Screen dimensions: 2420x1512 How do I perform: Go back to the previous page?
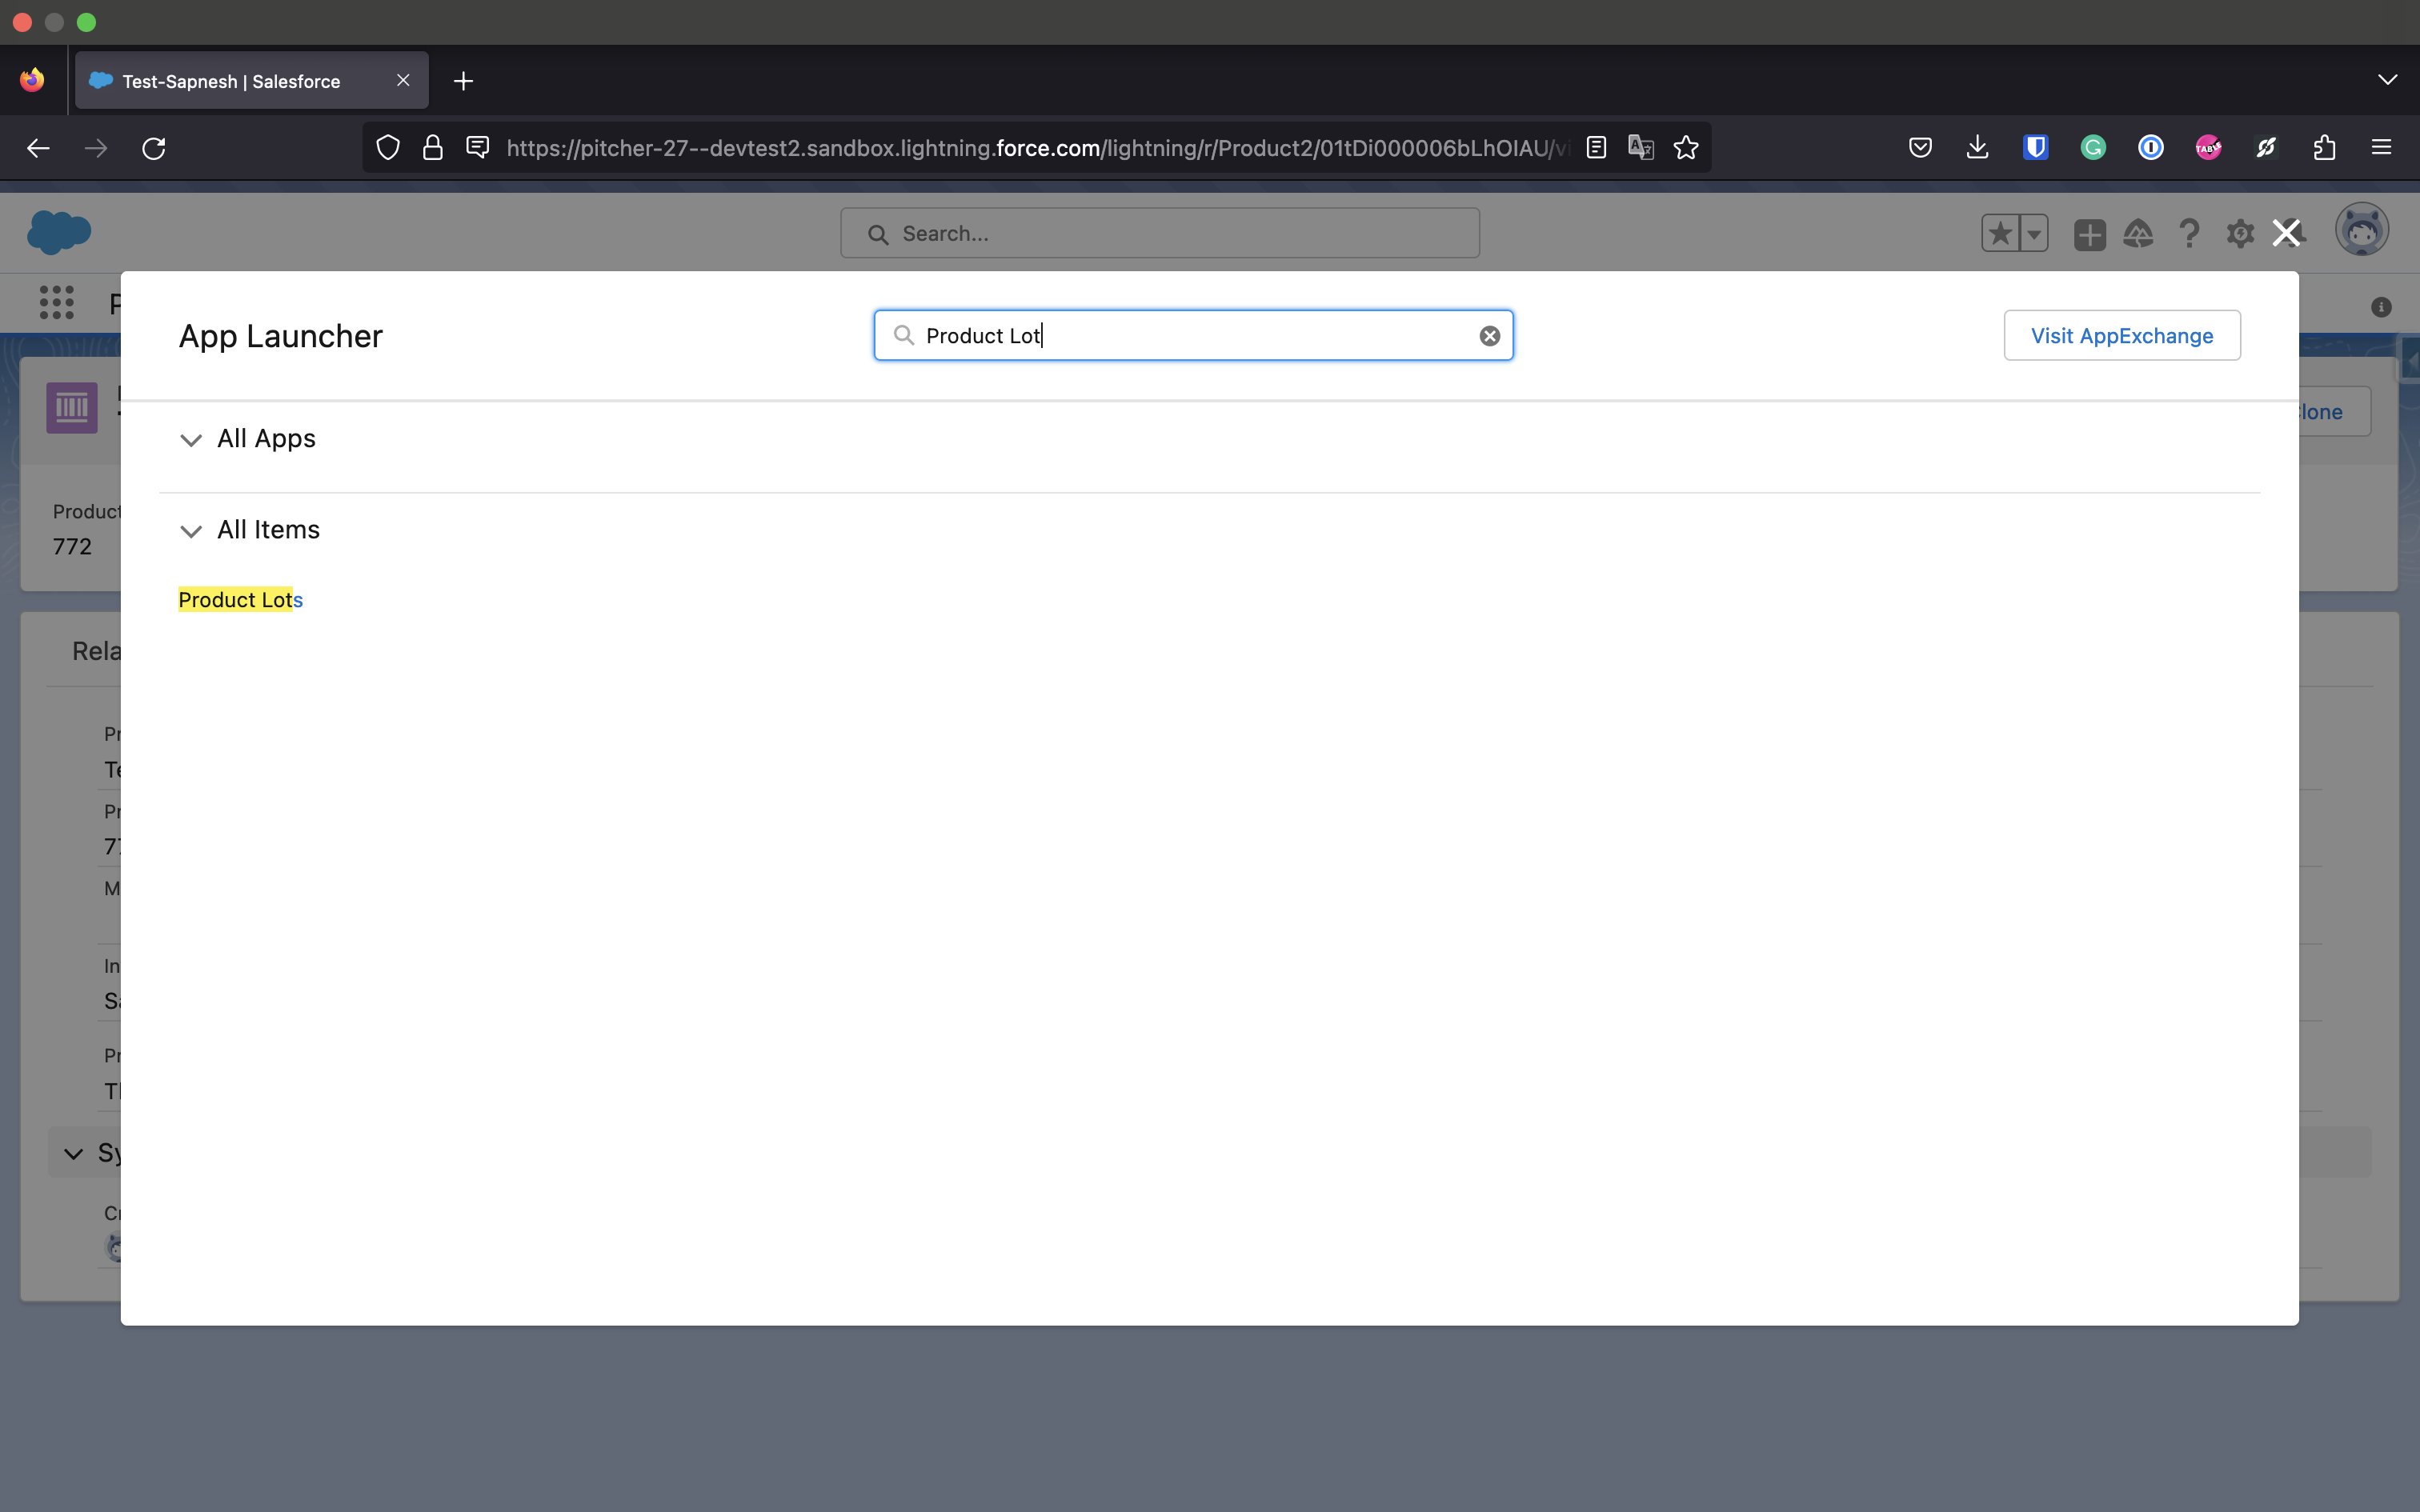(38, 148)
